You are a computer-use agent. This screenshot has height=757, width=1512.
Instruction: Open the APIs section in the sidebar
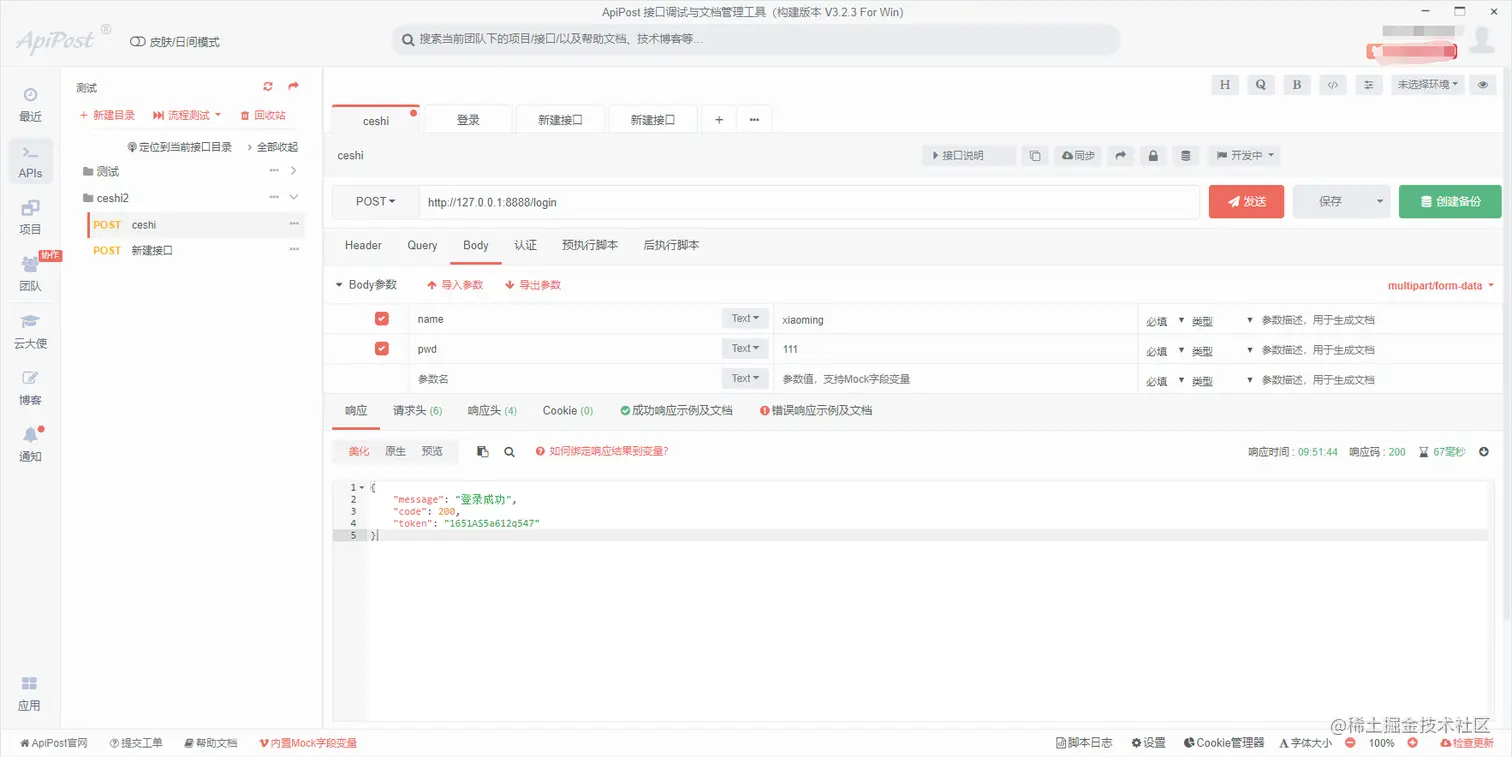point(30,161)
